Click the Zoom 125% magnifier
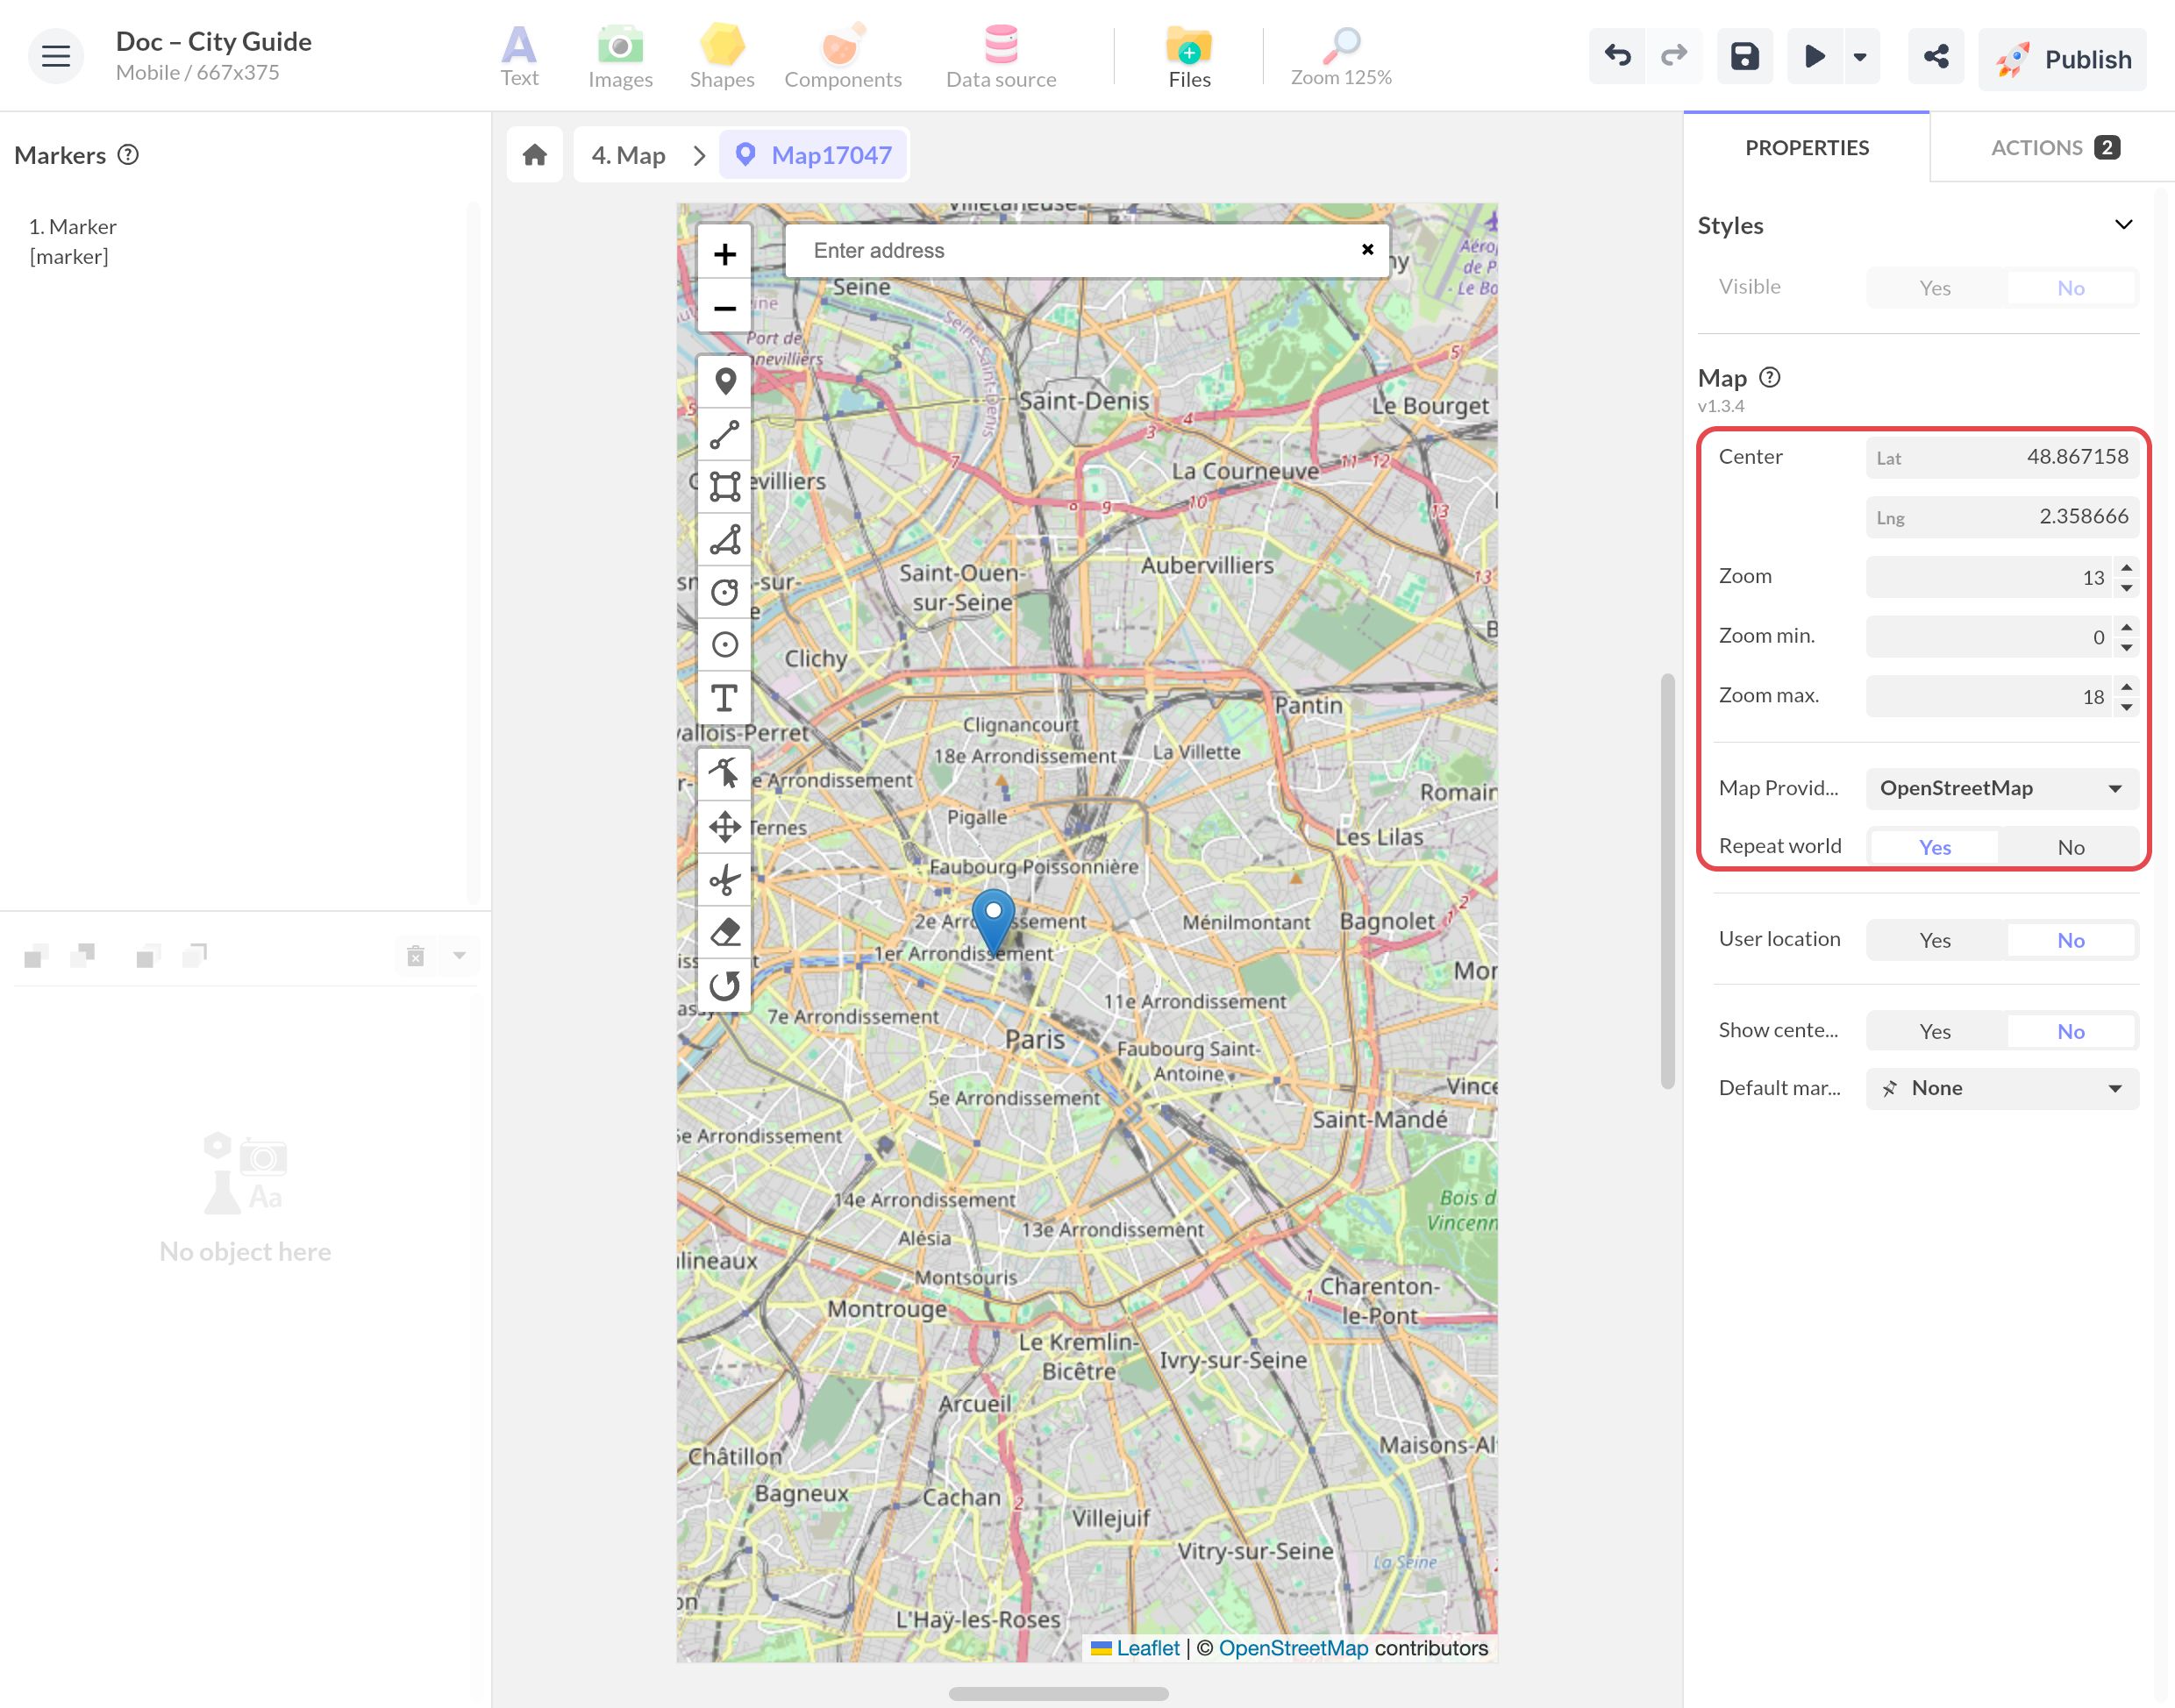The height and width of the screenshot is (1708, 2175). tap(1341, 56)
